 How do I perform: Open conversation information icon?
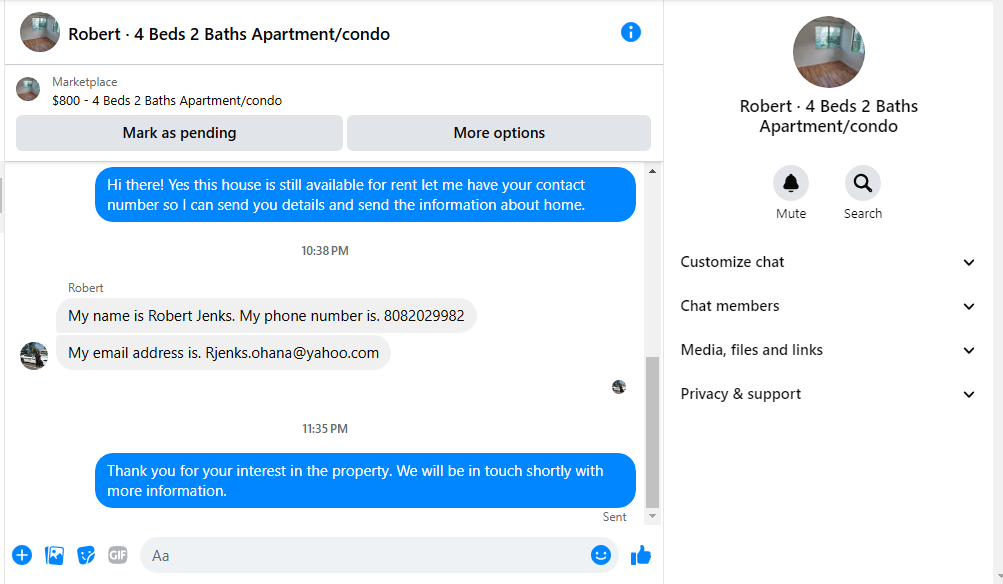tap(630, 32)
